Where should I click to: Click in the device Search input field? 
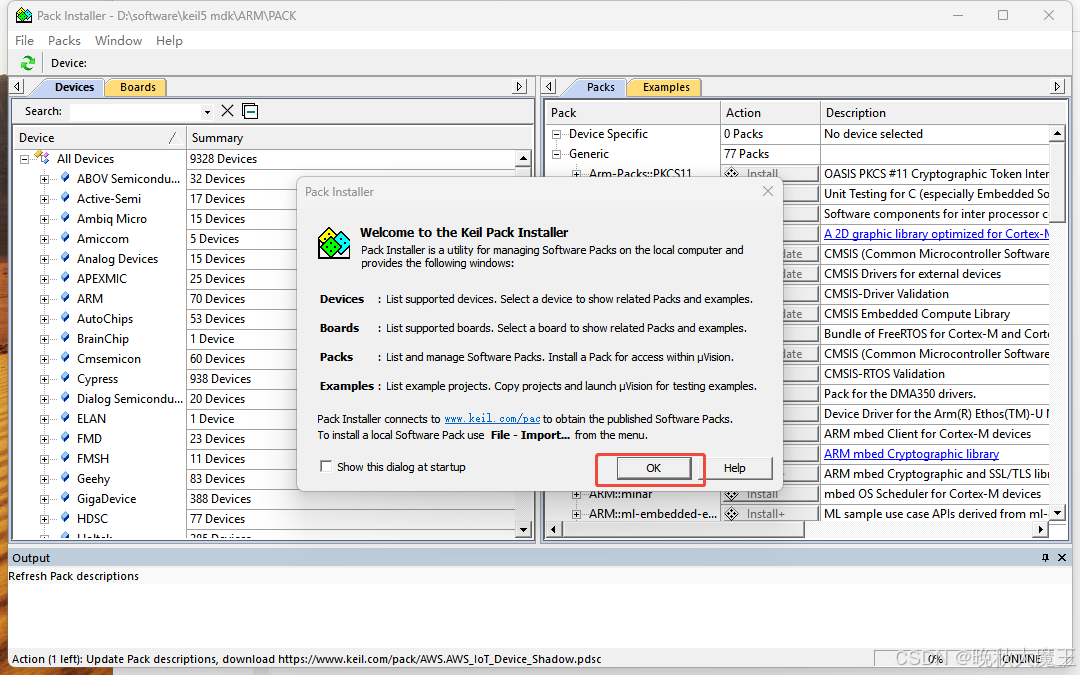[x=135, y=112]
